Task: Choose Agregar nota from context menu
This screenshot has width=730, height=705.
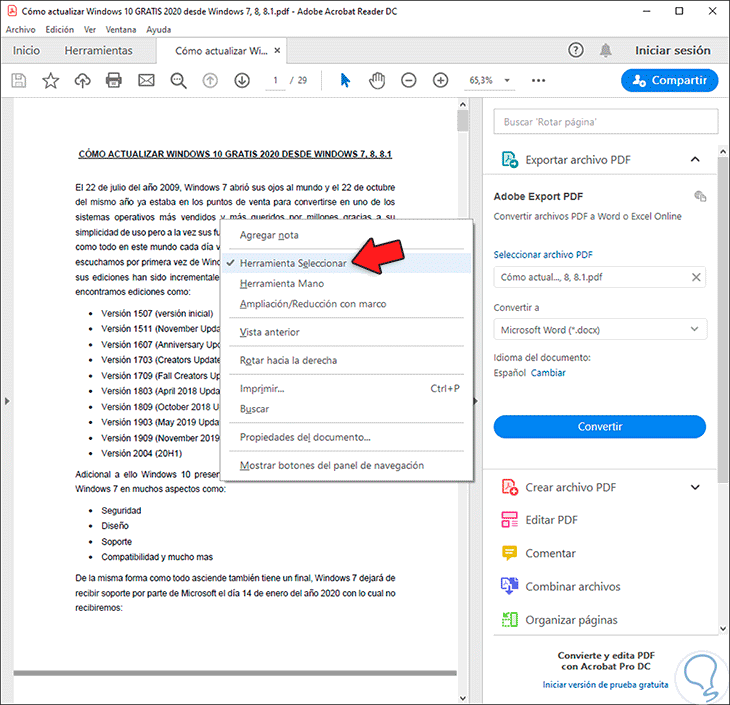Action: tap(346, 235)
